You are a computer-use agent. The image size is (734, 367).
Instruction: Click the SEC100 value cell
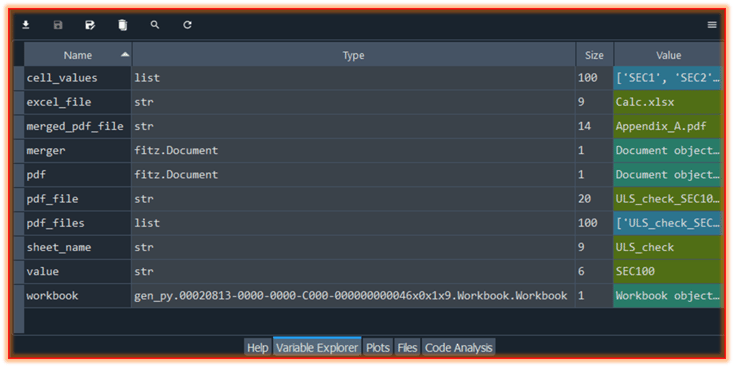[668, 272]
